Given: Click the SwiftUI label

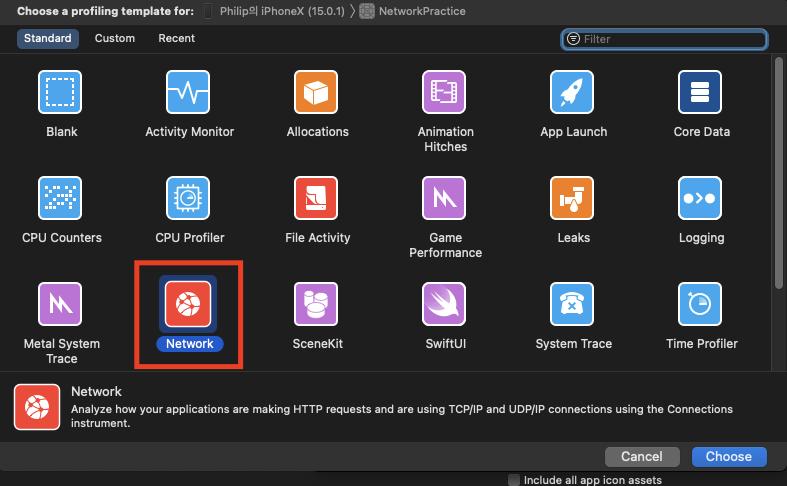Looking at the screenshot, I should coord(446,343).
